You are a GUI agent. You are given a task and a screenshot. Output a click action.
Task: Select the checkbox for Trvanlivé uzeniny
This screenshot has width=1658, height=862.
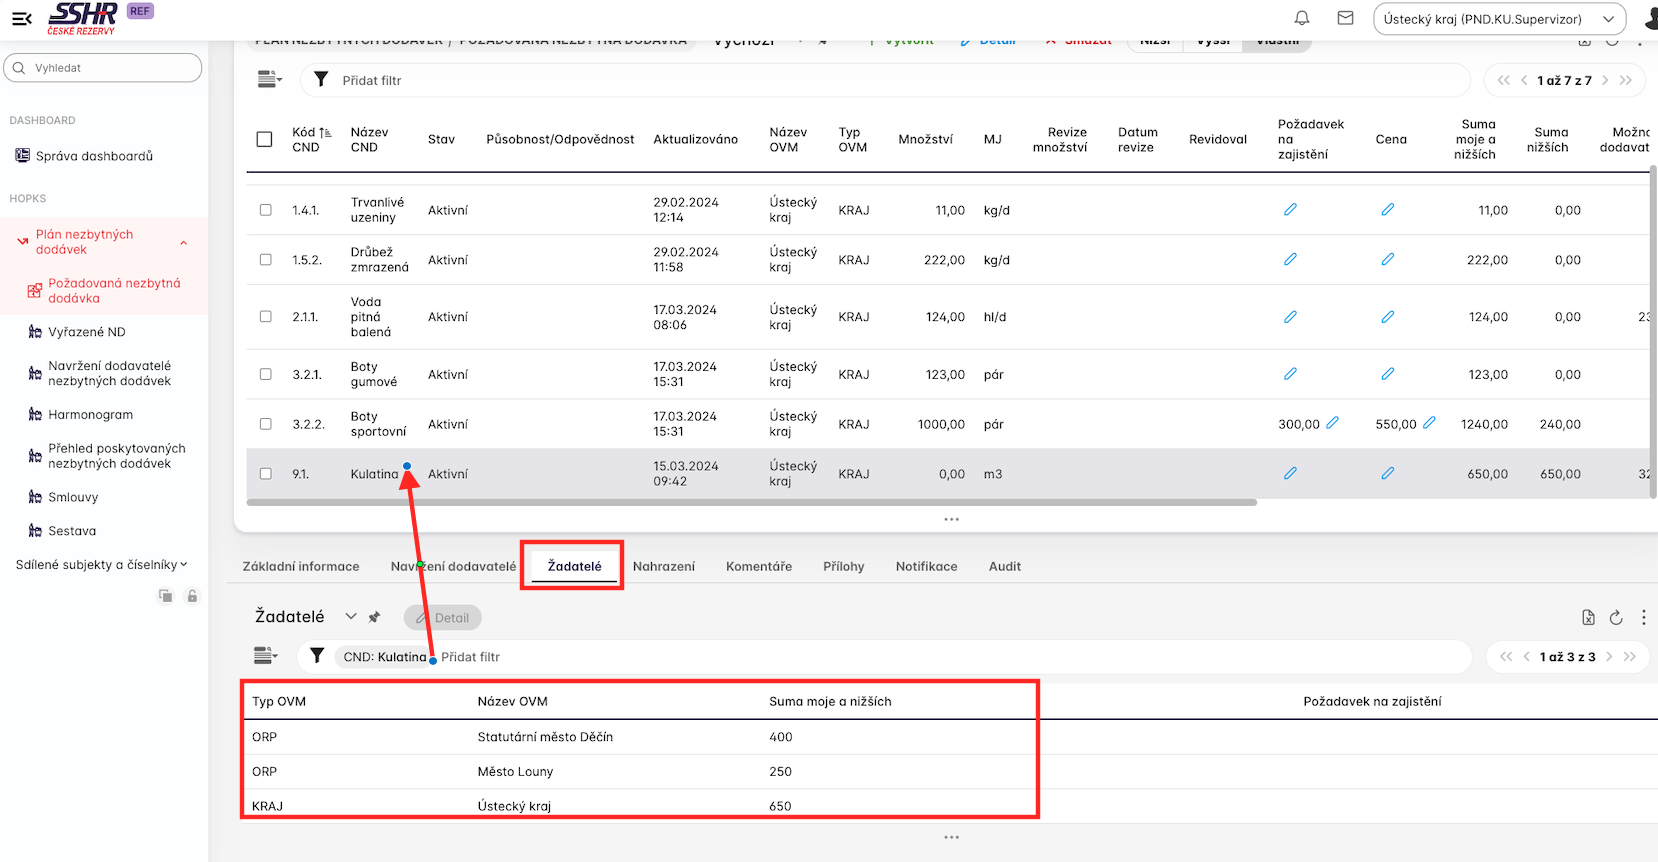(x=265, y=210)
